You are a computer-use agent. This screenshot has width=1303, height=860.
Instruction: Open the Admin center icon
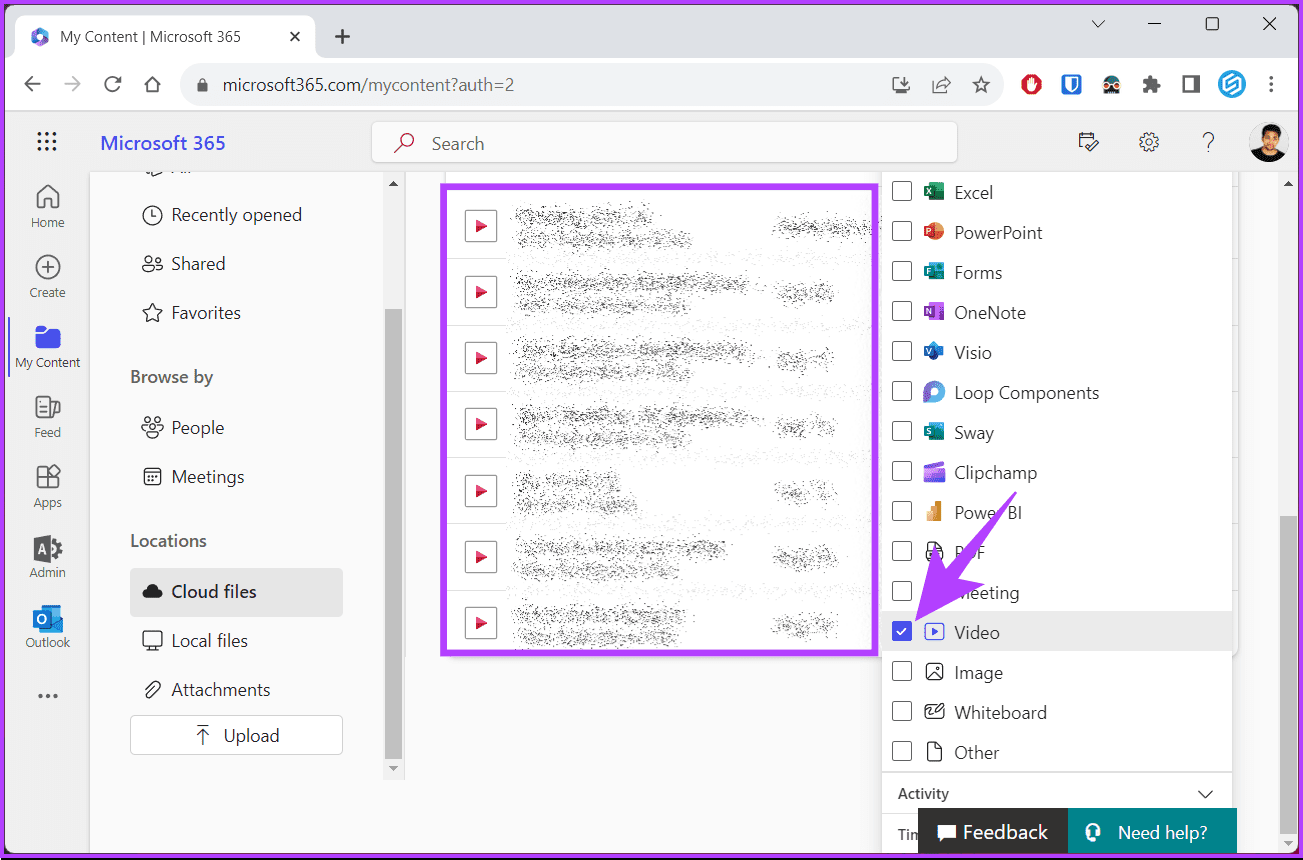[x=47, y=556]
